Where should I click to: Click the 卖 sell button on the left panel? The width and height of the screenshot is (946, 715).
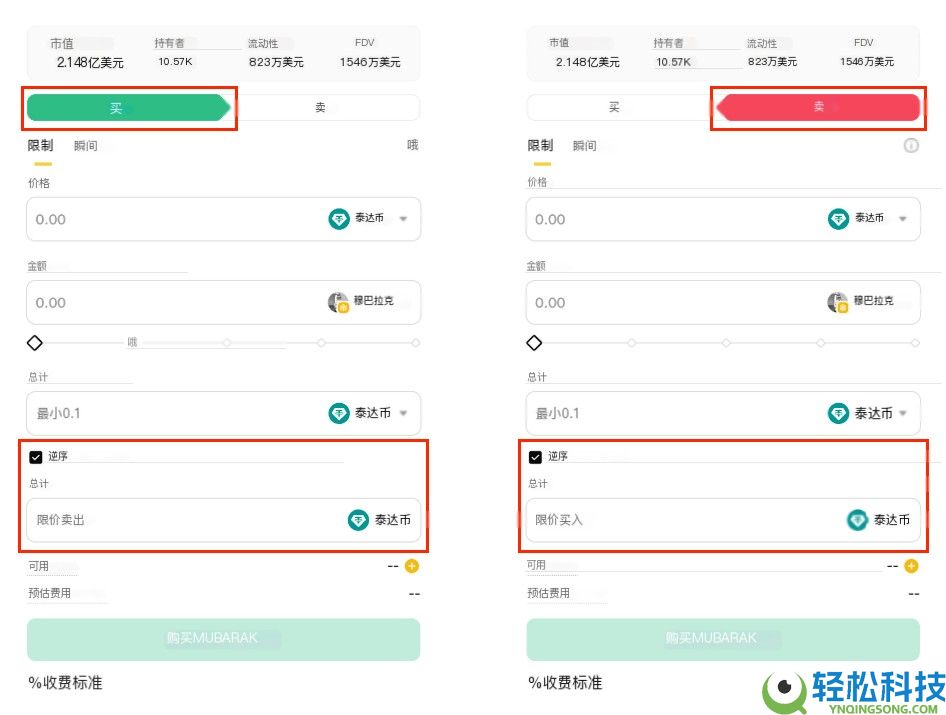click(x=320, y=106)
